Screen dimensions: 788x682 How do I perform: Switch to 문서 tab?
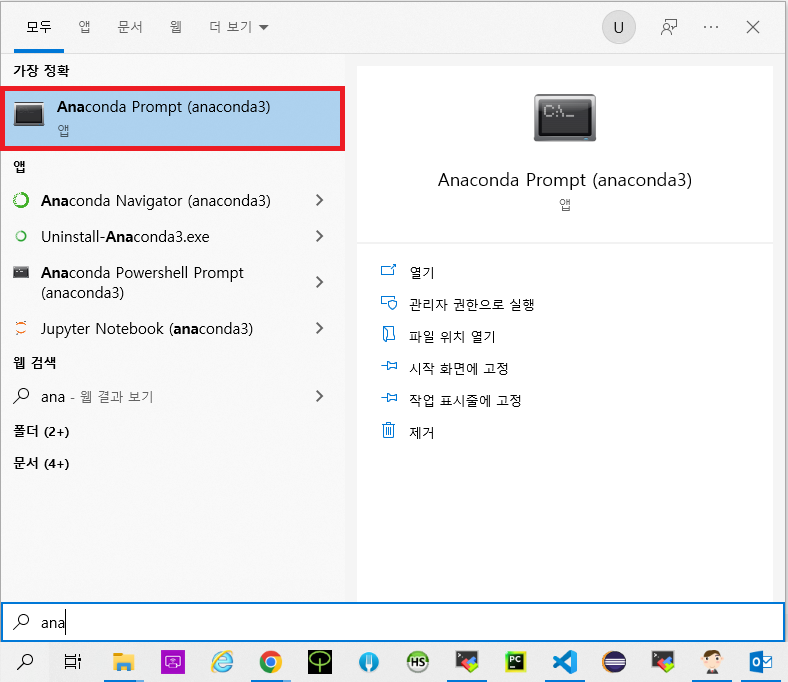(130, 27)
